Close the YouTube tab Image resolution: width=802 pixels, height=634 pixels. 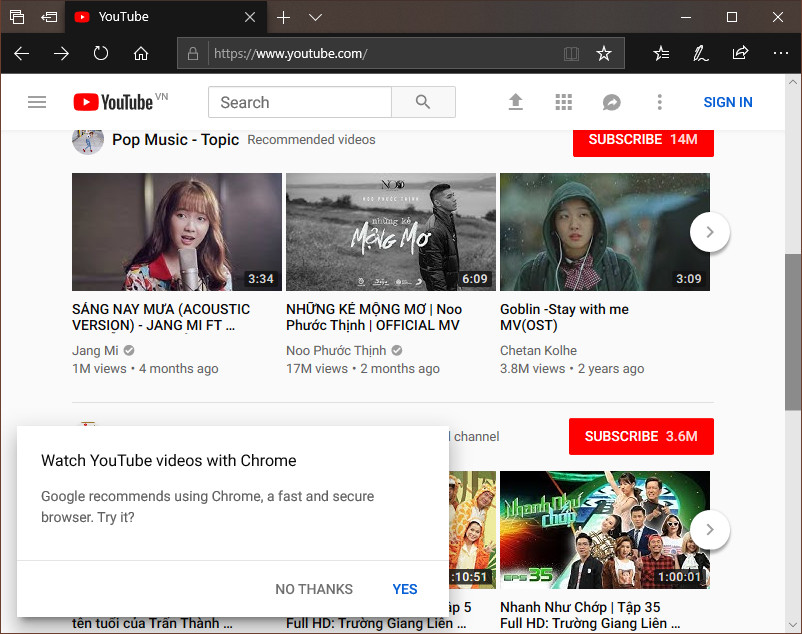250,17
